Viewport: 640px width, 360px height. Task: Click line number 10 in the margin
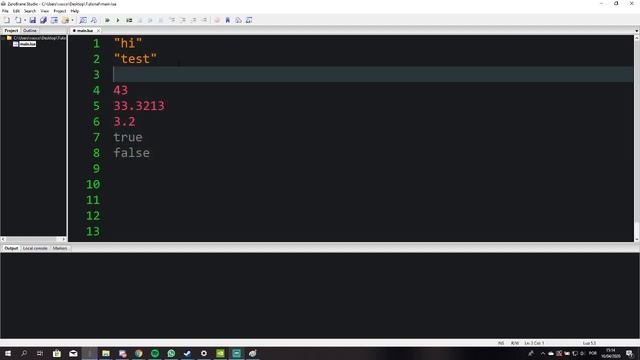[x=93, y=184]
